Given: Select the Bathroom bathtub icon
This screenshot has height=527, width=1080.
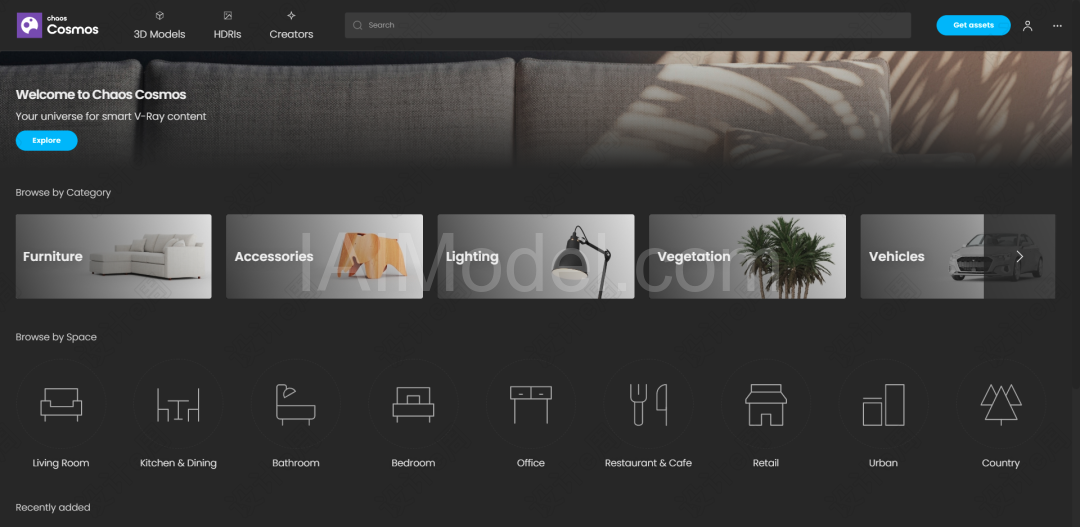Looking at the screenshot, I should click(x=295, y=404).
